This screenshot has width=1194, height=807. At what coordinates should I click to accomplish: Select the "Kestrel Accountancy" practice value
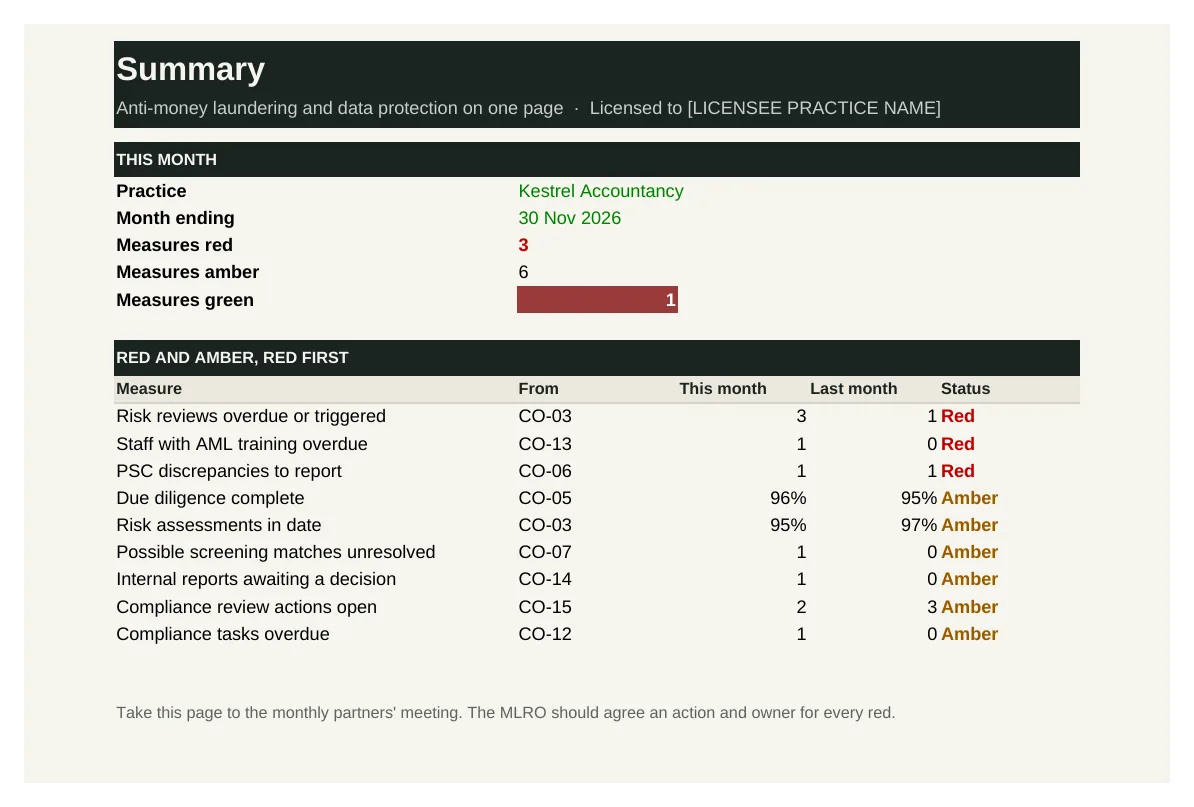tap(601, 191)
